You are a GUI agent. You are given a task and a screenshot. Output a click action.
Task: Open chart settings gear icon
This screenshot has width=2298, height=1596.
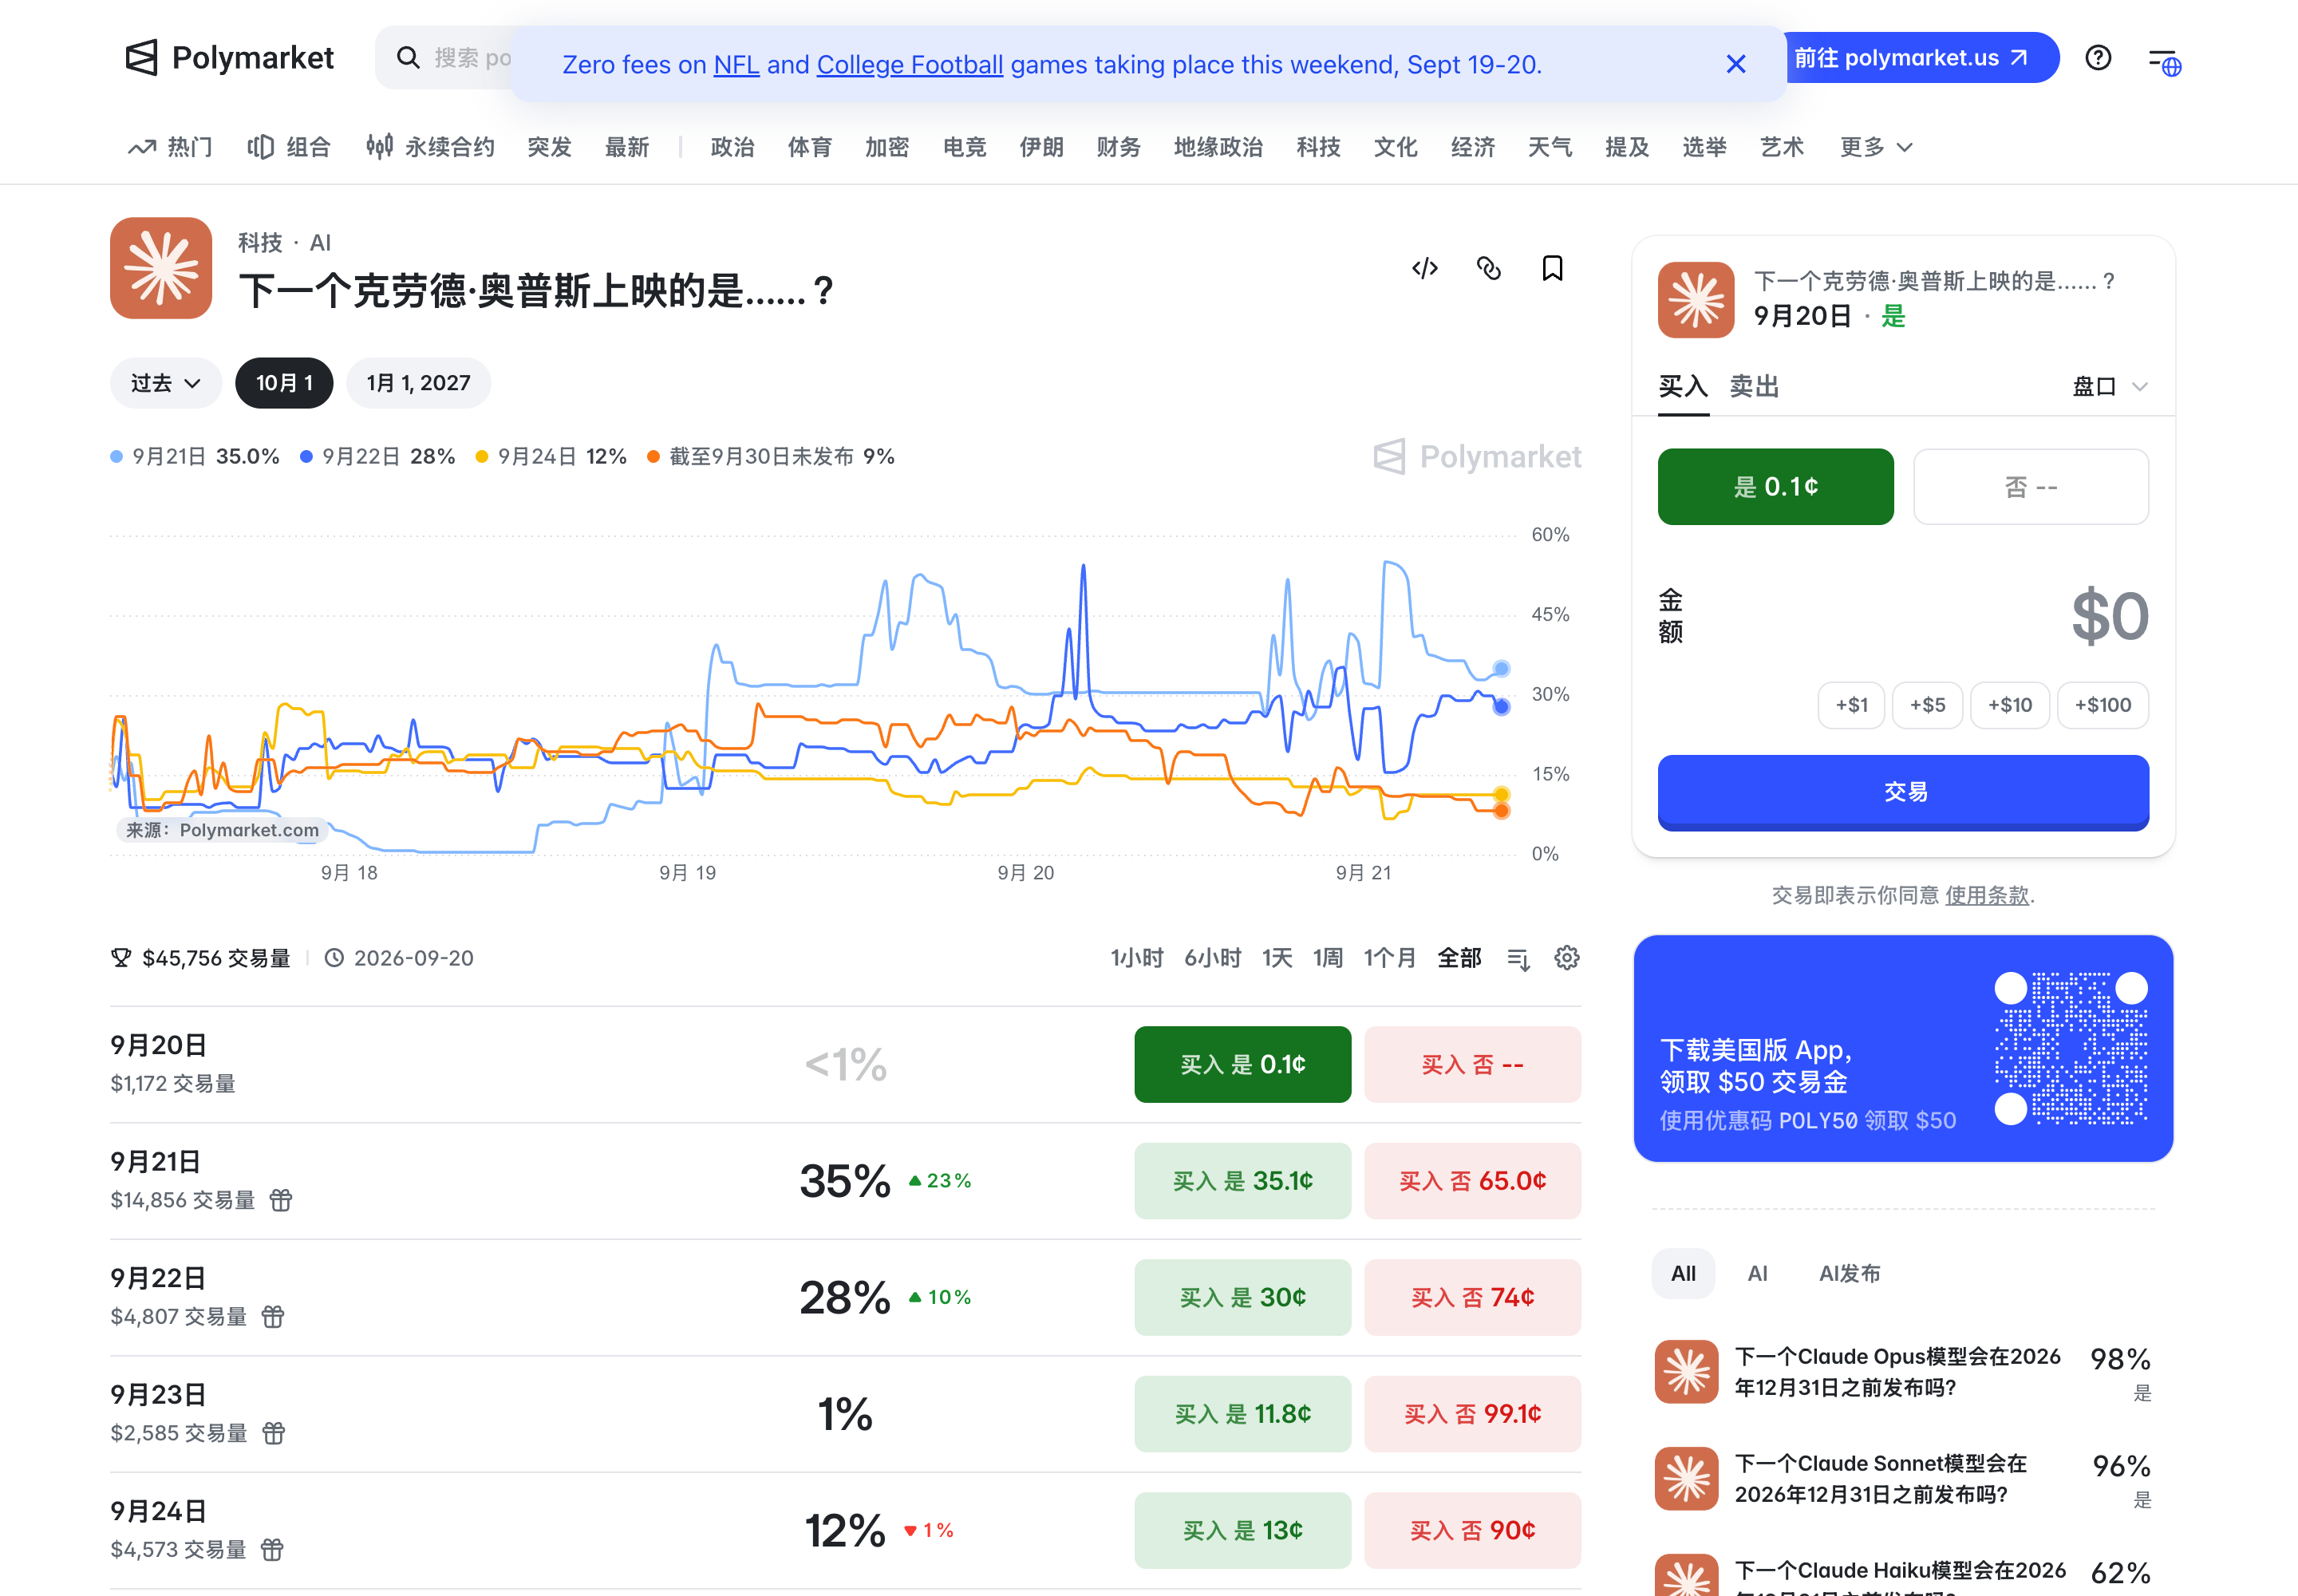coord(1567,958)
